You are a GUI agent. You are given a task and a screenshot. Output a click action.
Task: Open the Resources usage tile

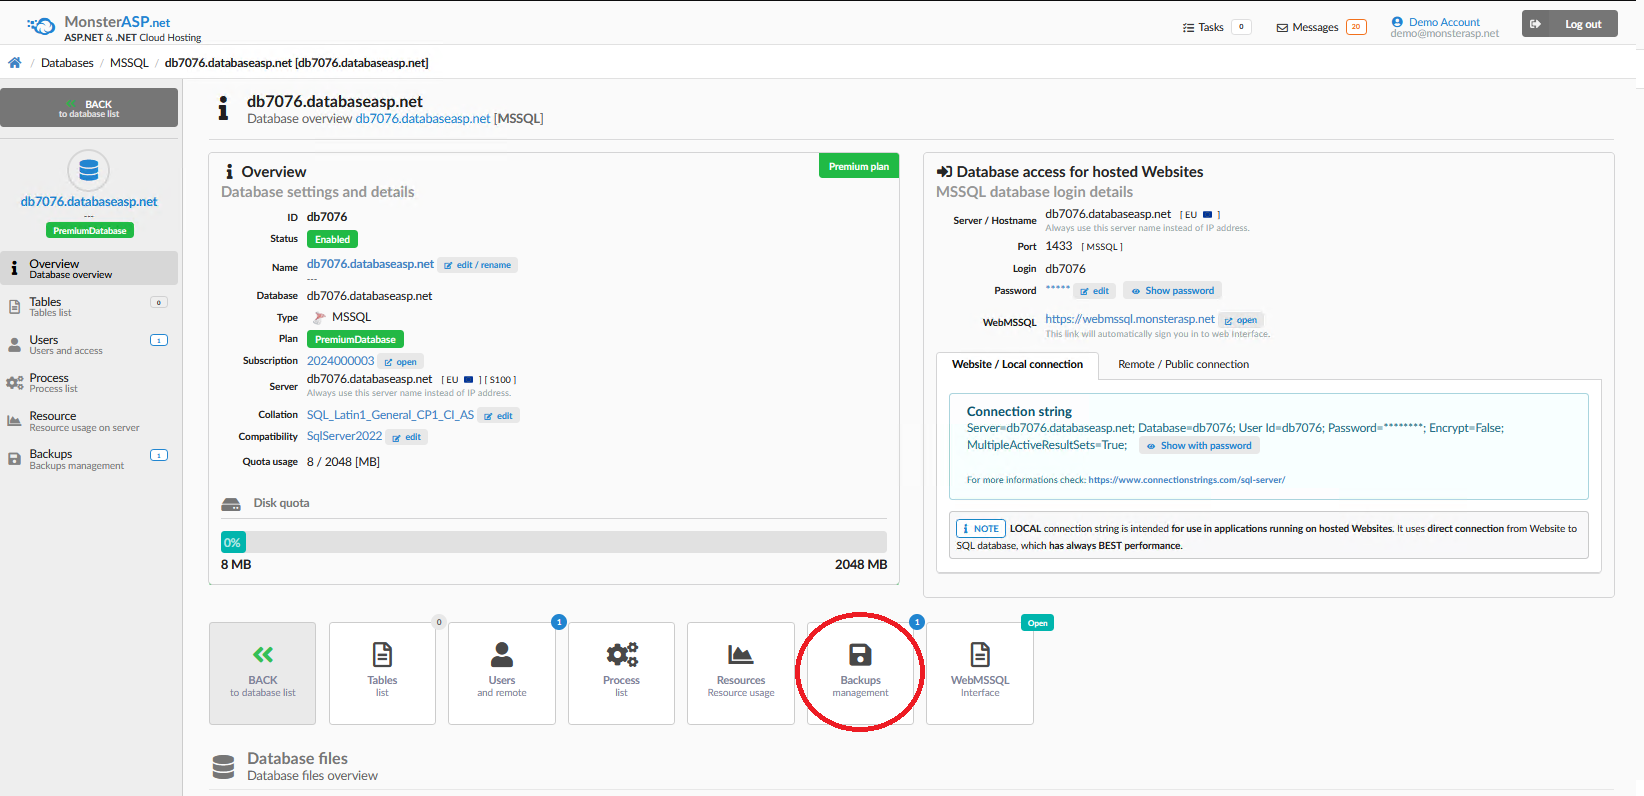click(x=741, y=673)
